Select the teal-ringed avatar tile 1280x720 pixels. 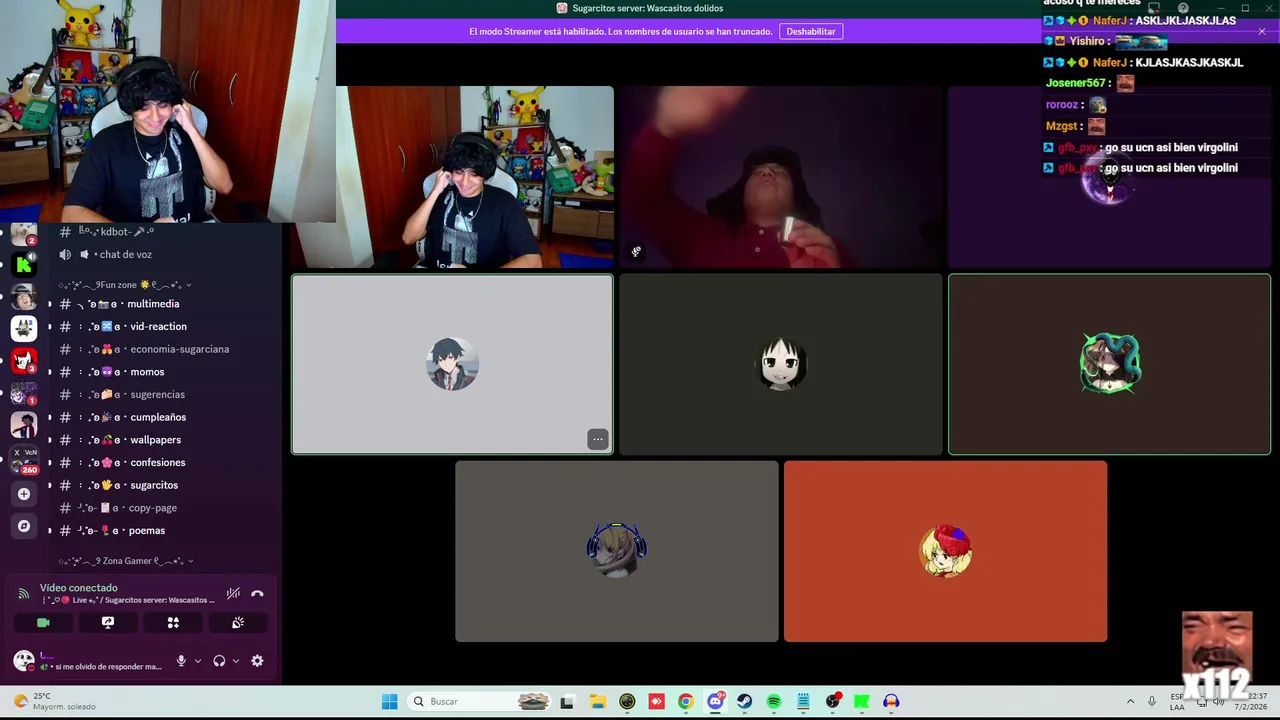[x=1109, y=364]
